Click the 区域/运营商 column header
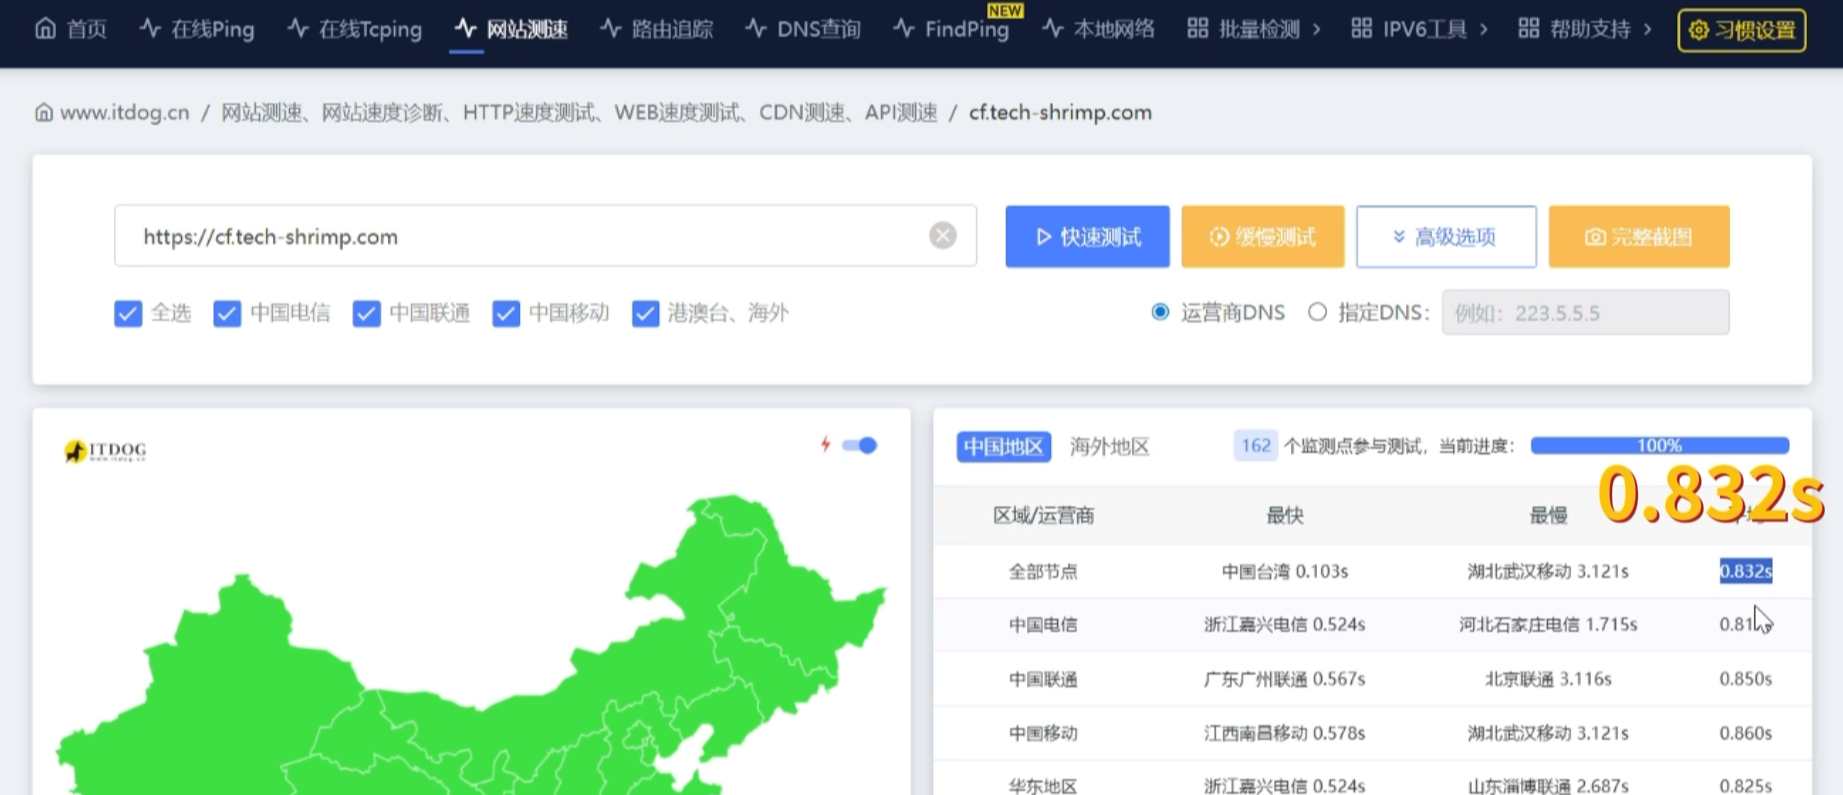The image size is (1843, 795). [1043, 515]
